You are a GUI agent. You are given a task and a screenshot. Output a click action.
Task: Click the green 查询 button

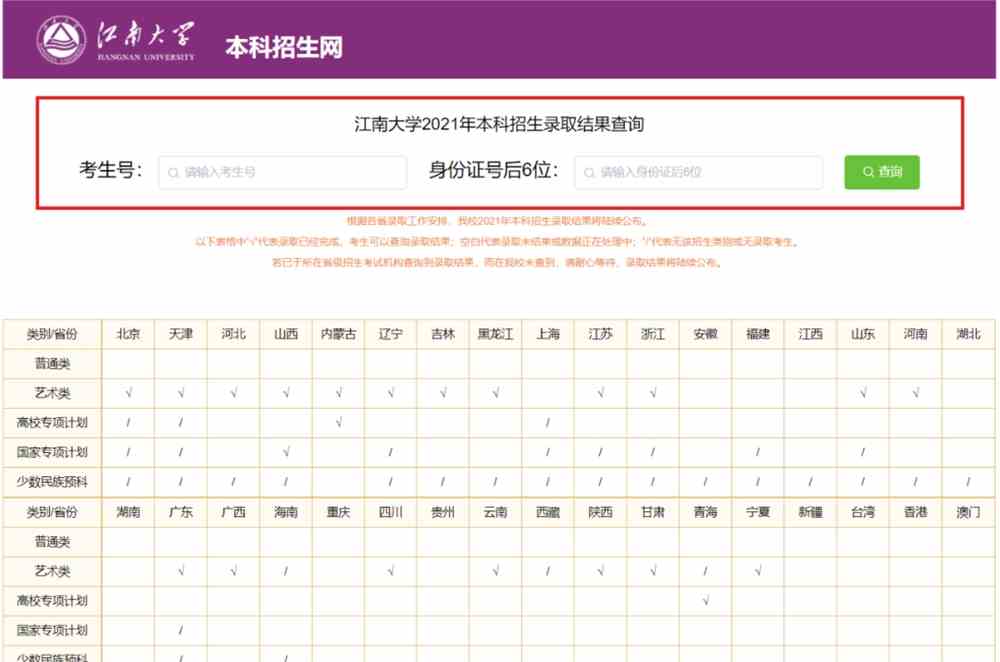tap(882, 172)
